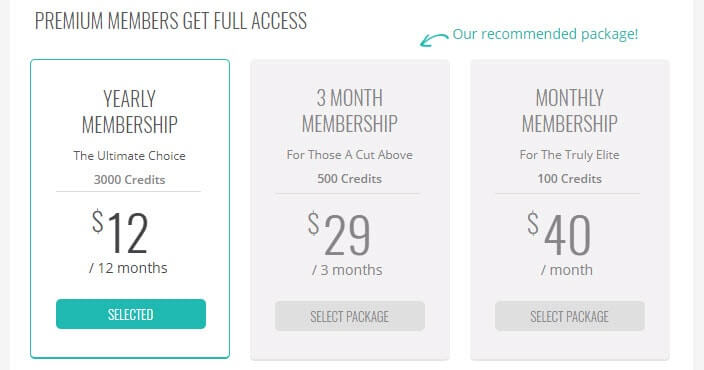Click the 3000 Credits label
Screen dimensions: 704x370
click(129, 180)
